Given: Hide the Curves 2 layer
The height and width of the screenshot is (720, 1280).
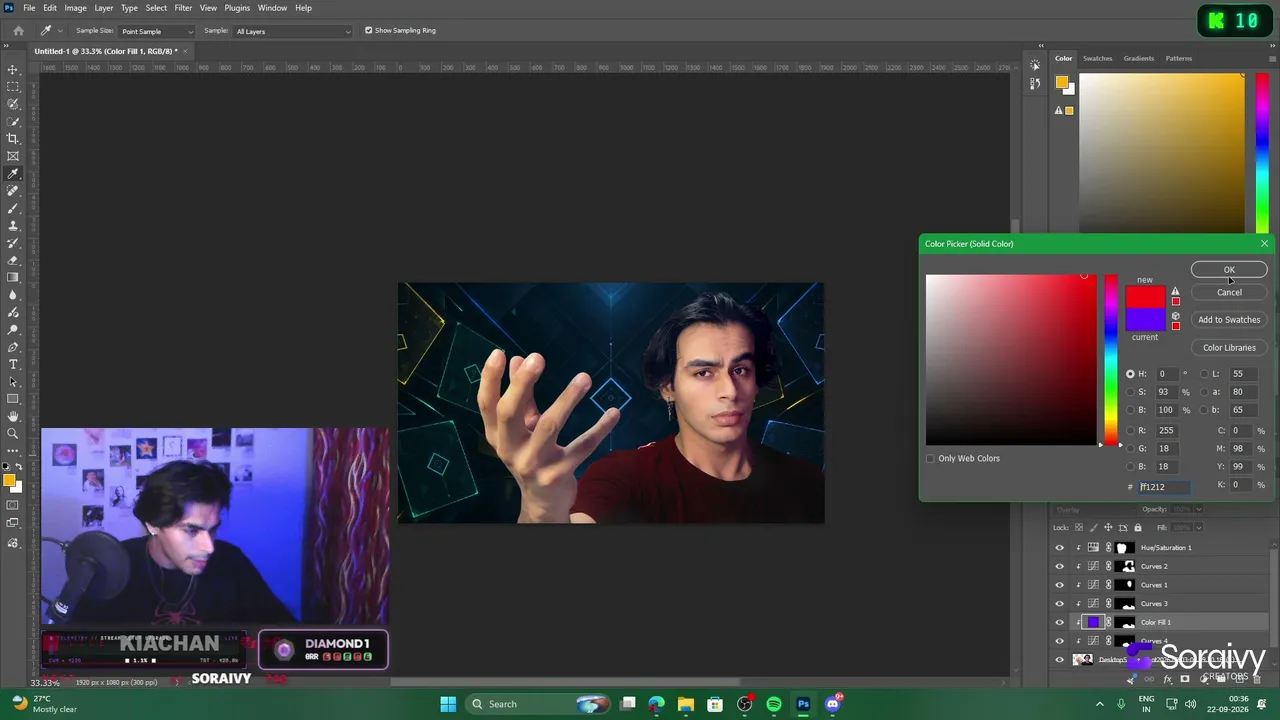Looking at the screenshot, I should (x=1059, y=566).
